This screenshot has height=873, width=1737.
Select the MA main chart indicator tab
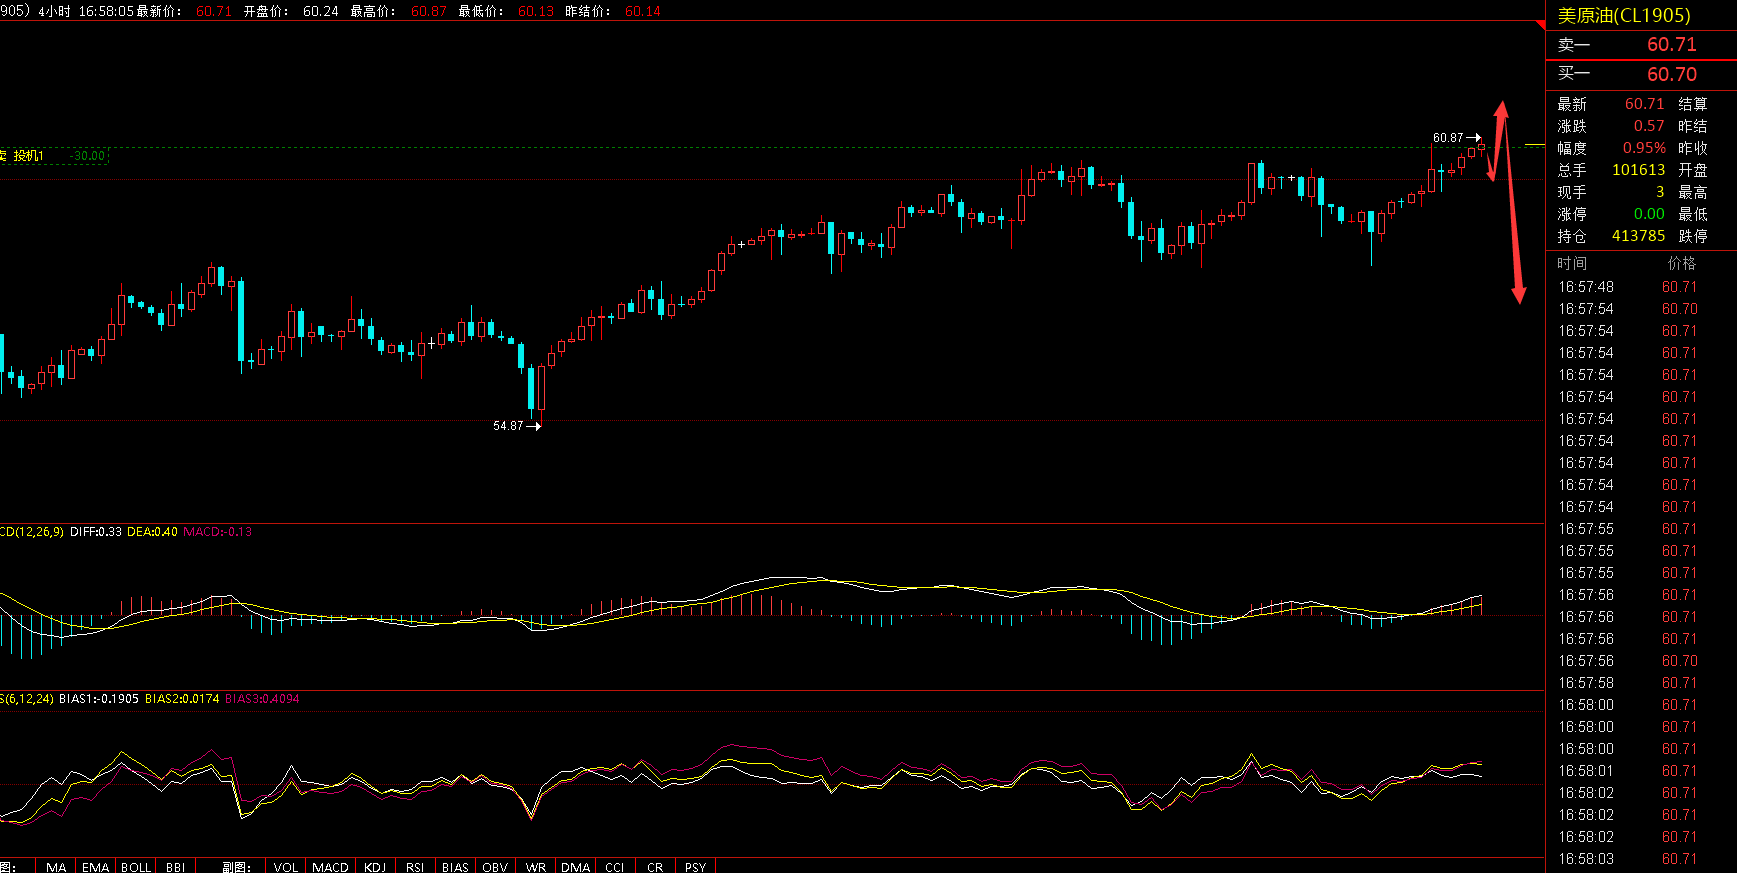pyautogui.click(x=56, y=866)
